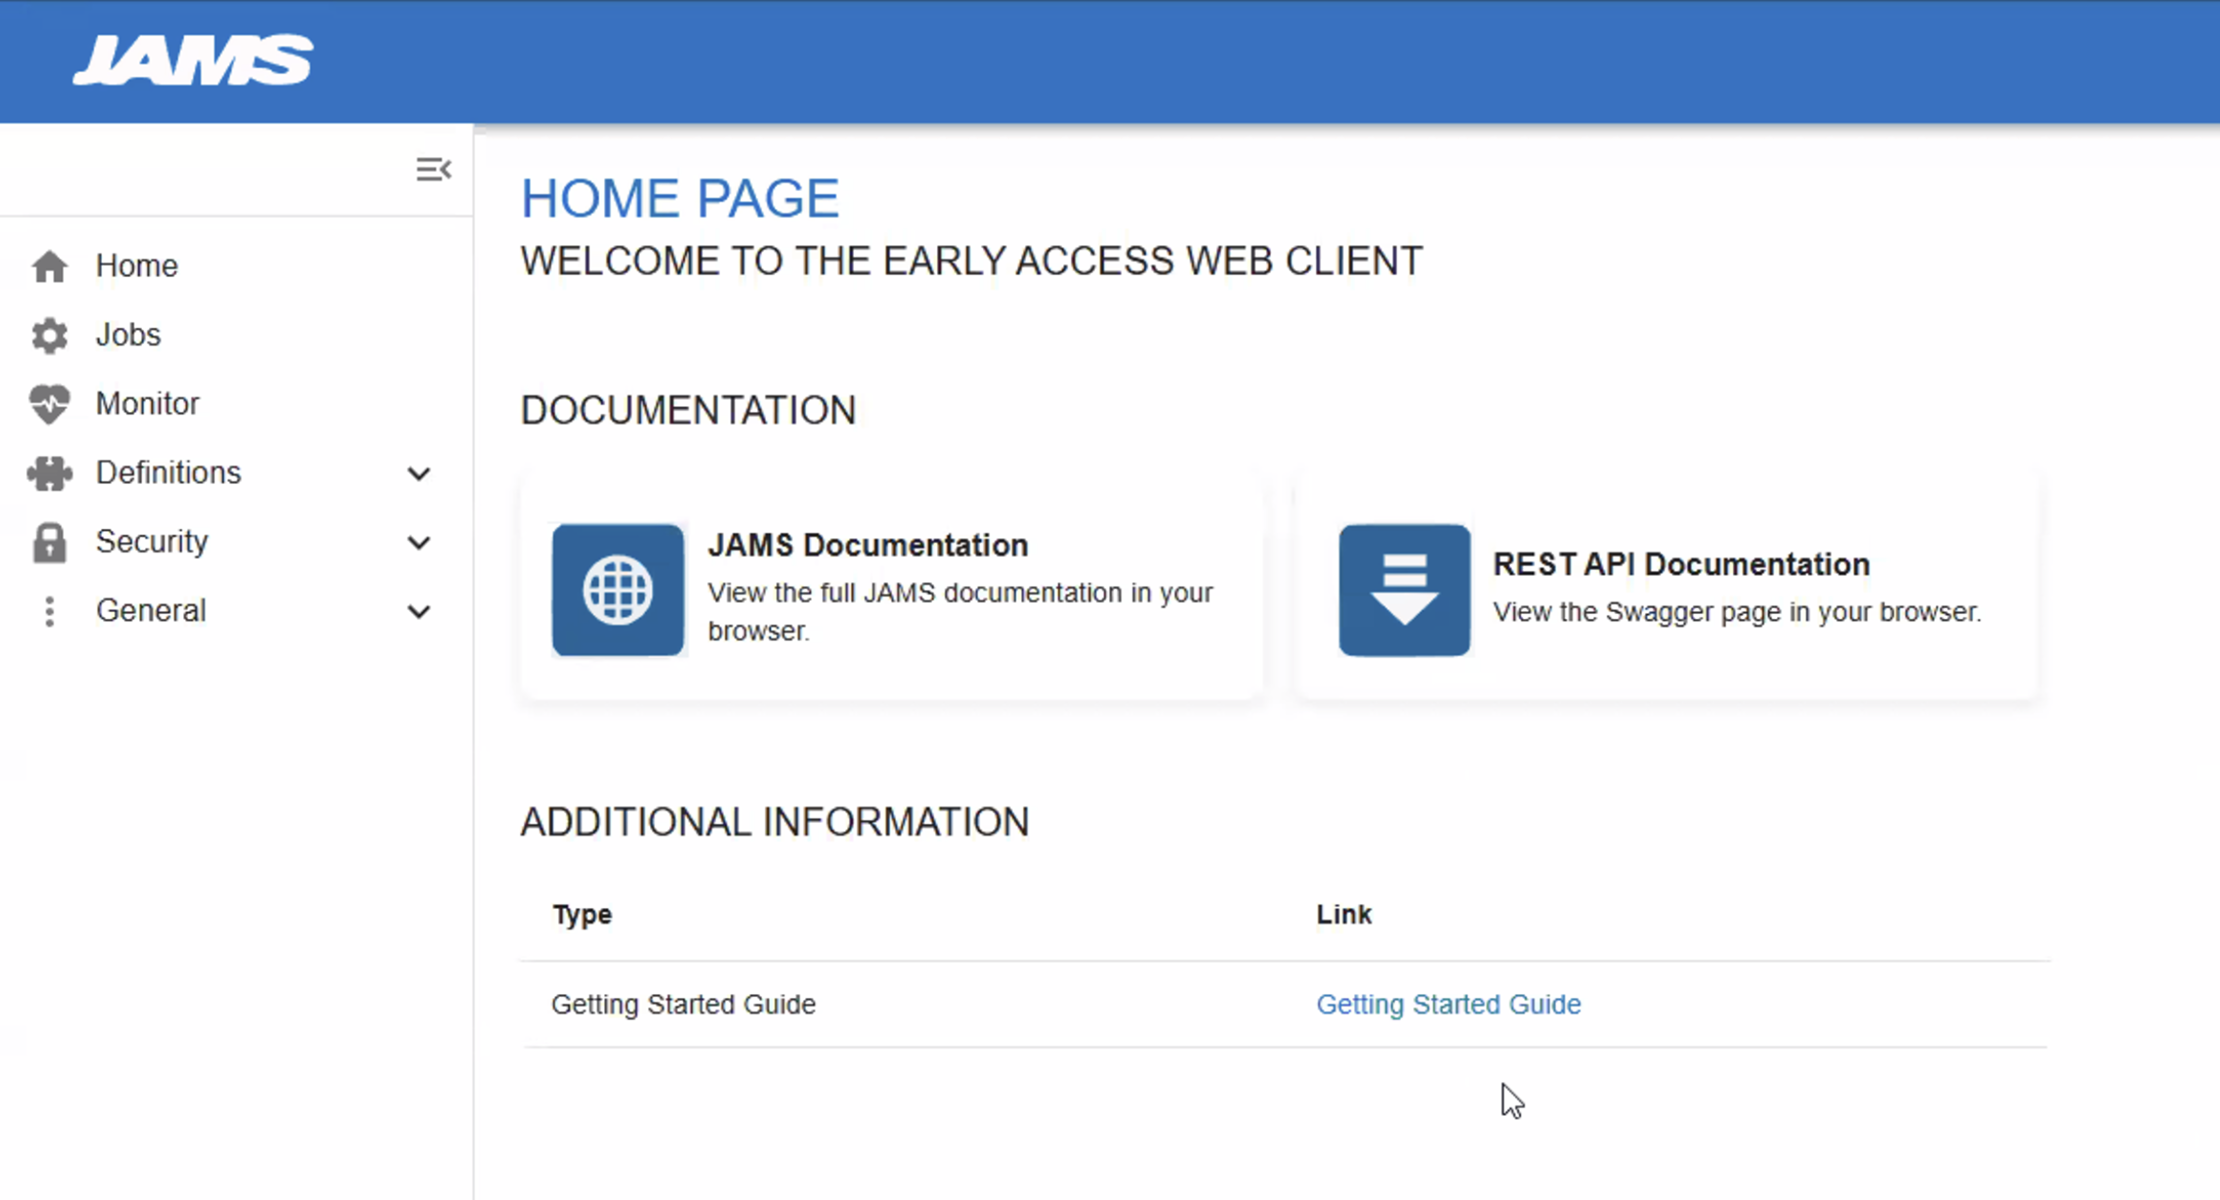2220x1200 pixels.
Task: Collapse the sidebar with the menu toggle icon
Action: point(433,170)
